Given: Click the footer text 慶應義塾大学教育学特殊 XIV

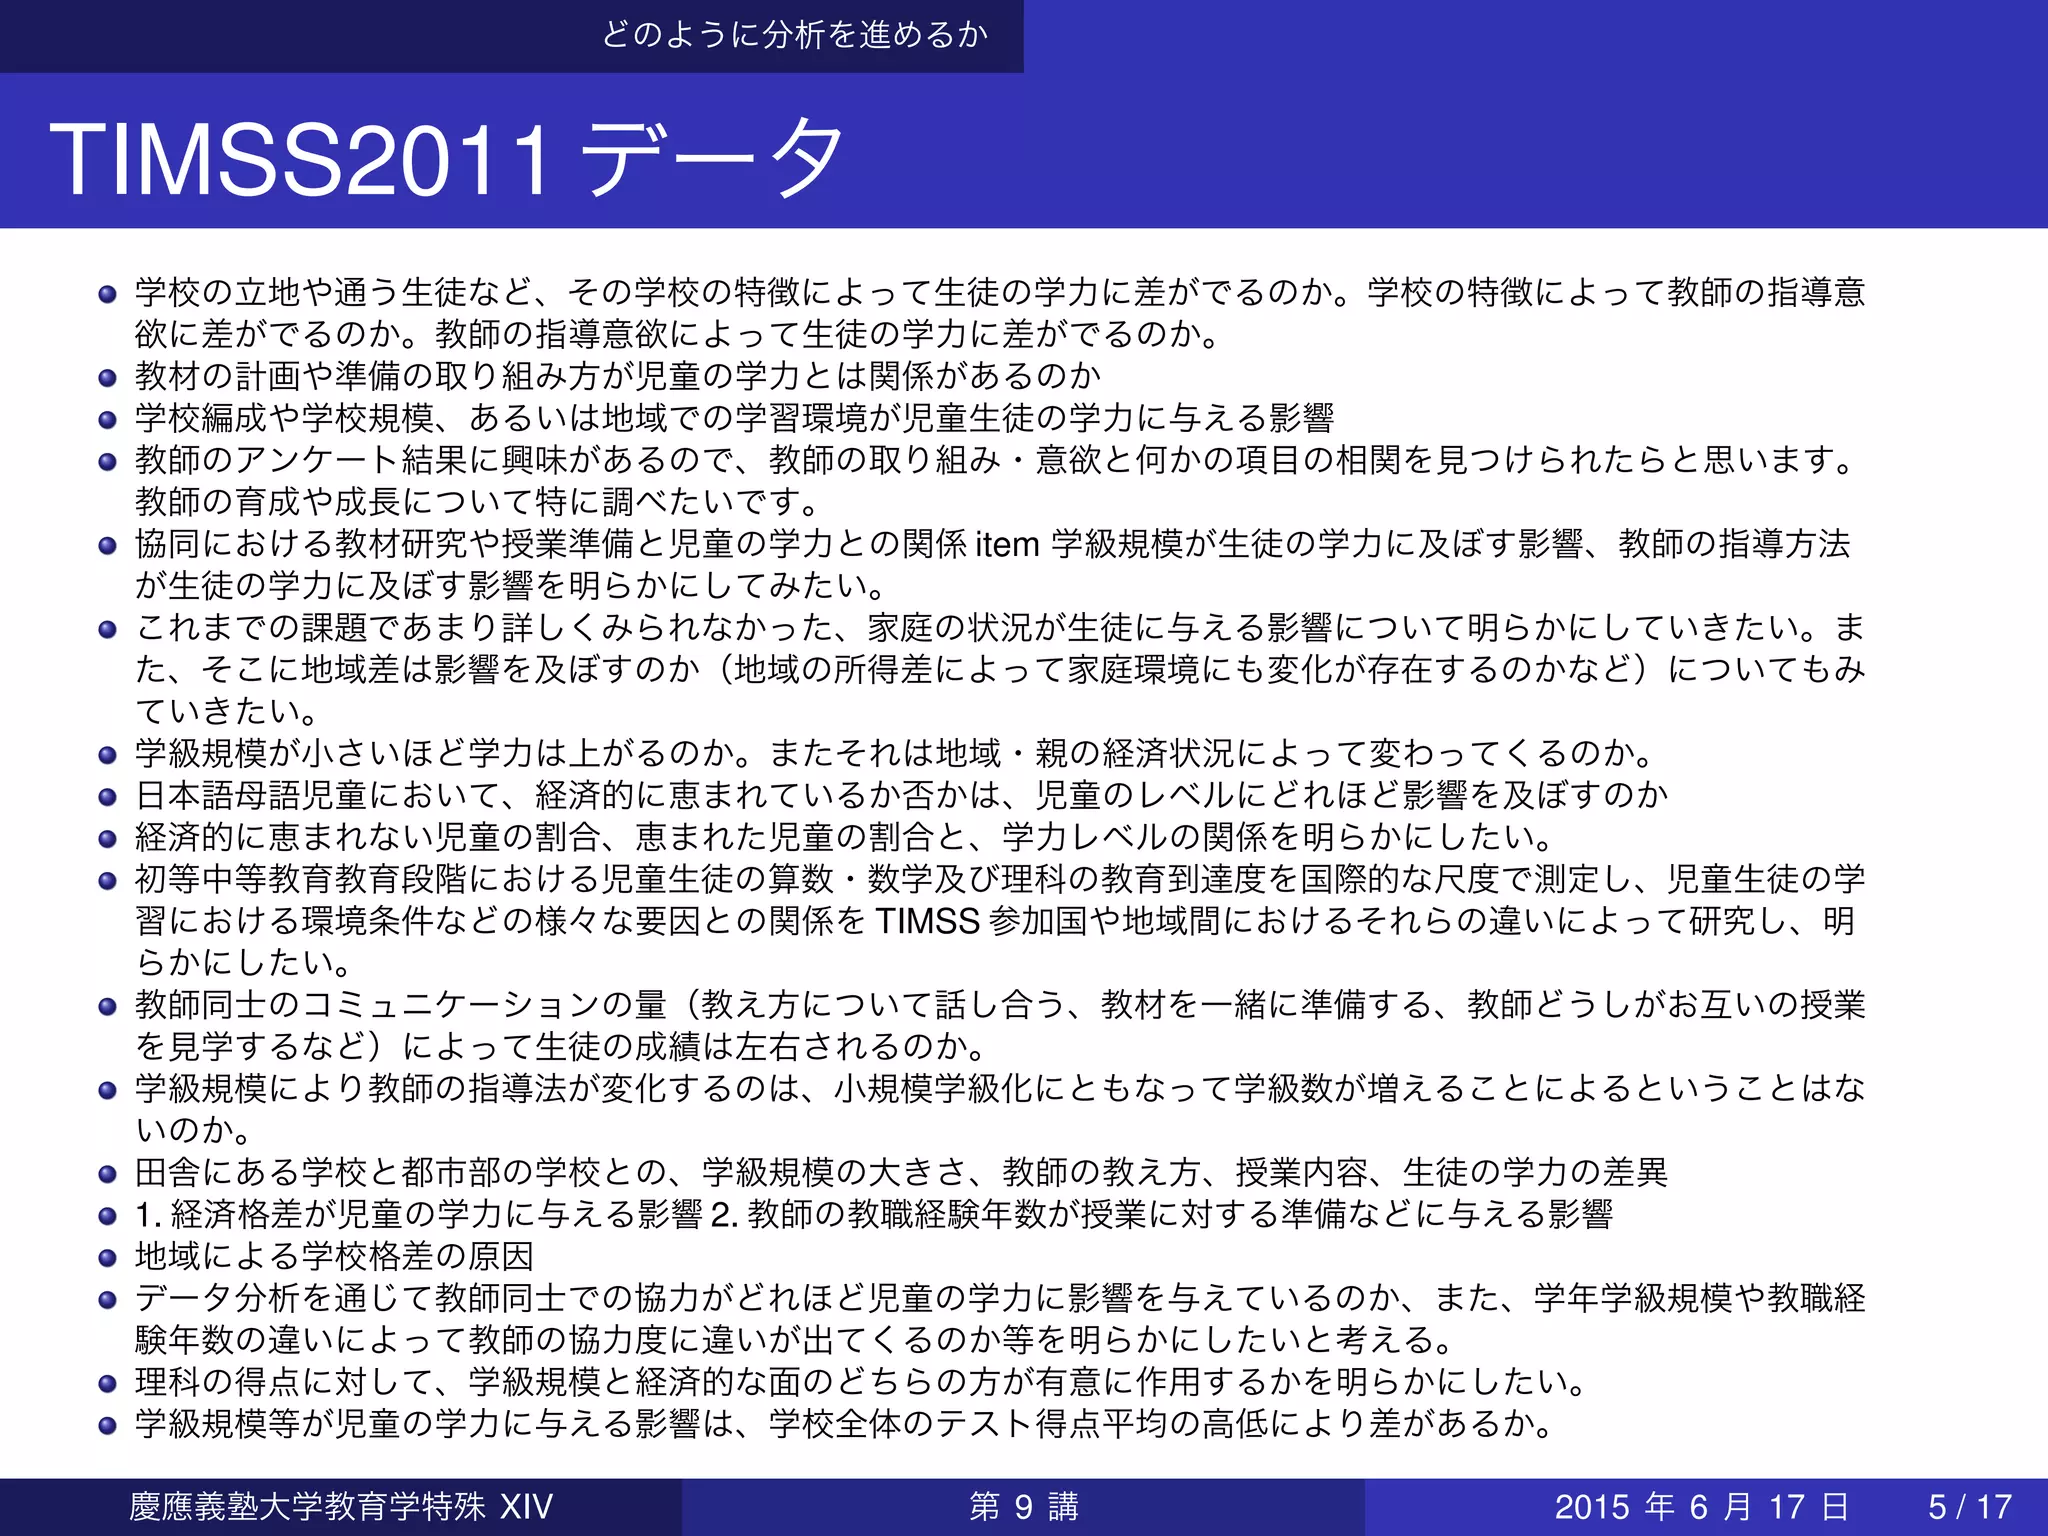Looking at the screenshot, I should [x=341, y=1506].
